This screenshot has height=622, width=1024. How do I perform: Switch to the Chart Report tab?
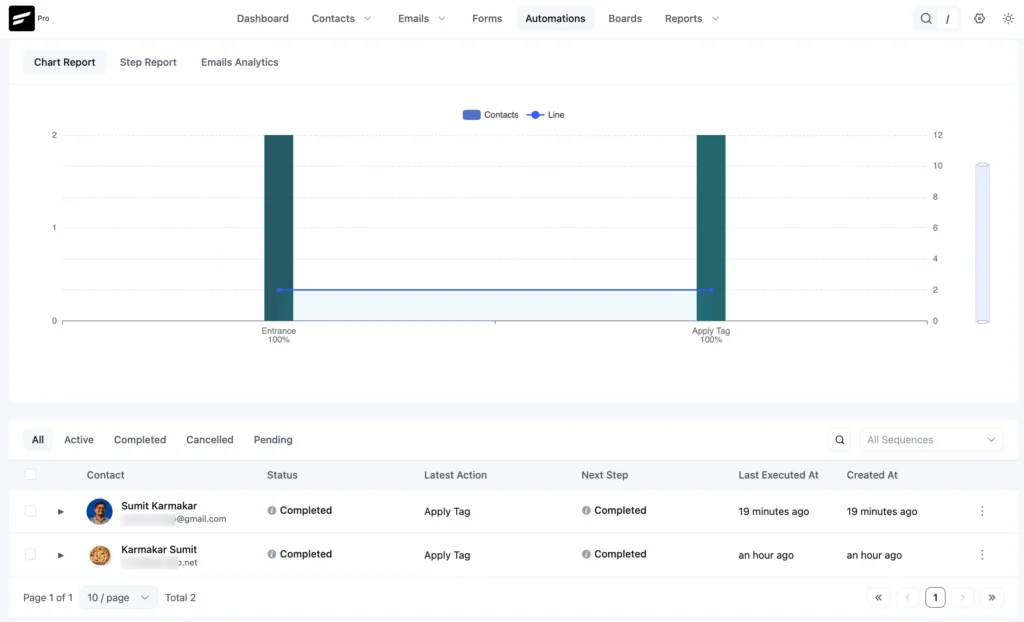pos(65,62)
